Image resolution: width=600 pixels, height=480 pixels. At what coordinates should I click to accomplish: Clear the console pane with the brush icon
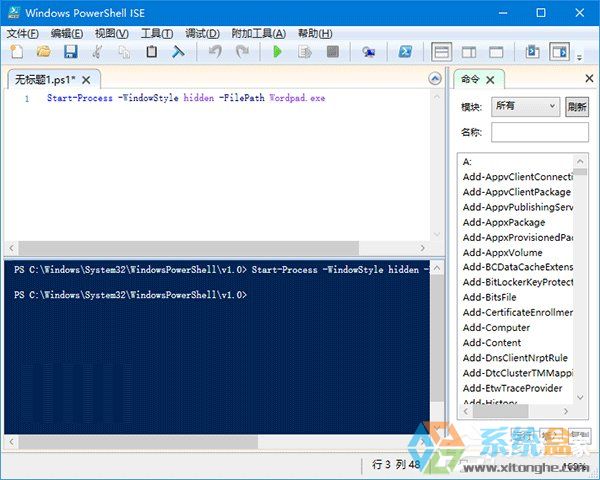178,51
